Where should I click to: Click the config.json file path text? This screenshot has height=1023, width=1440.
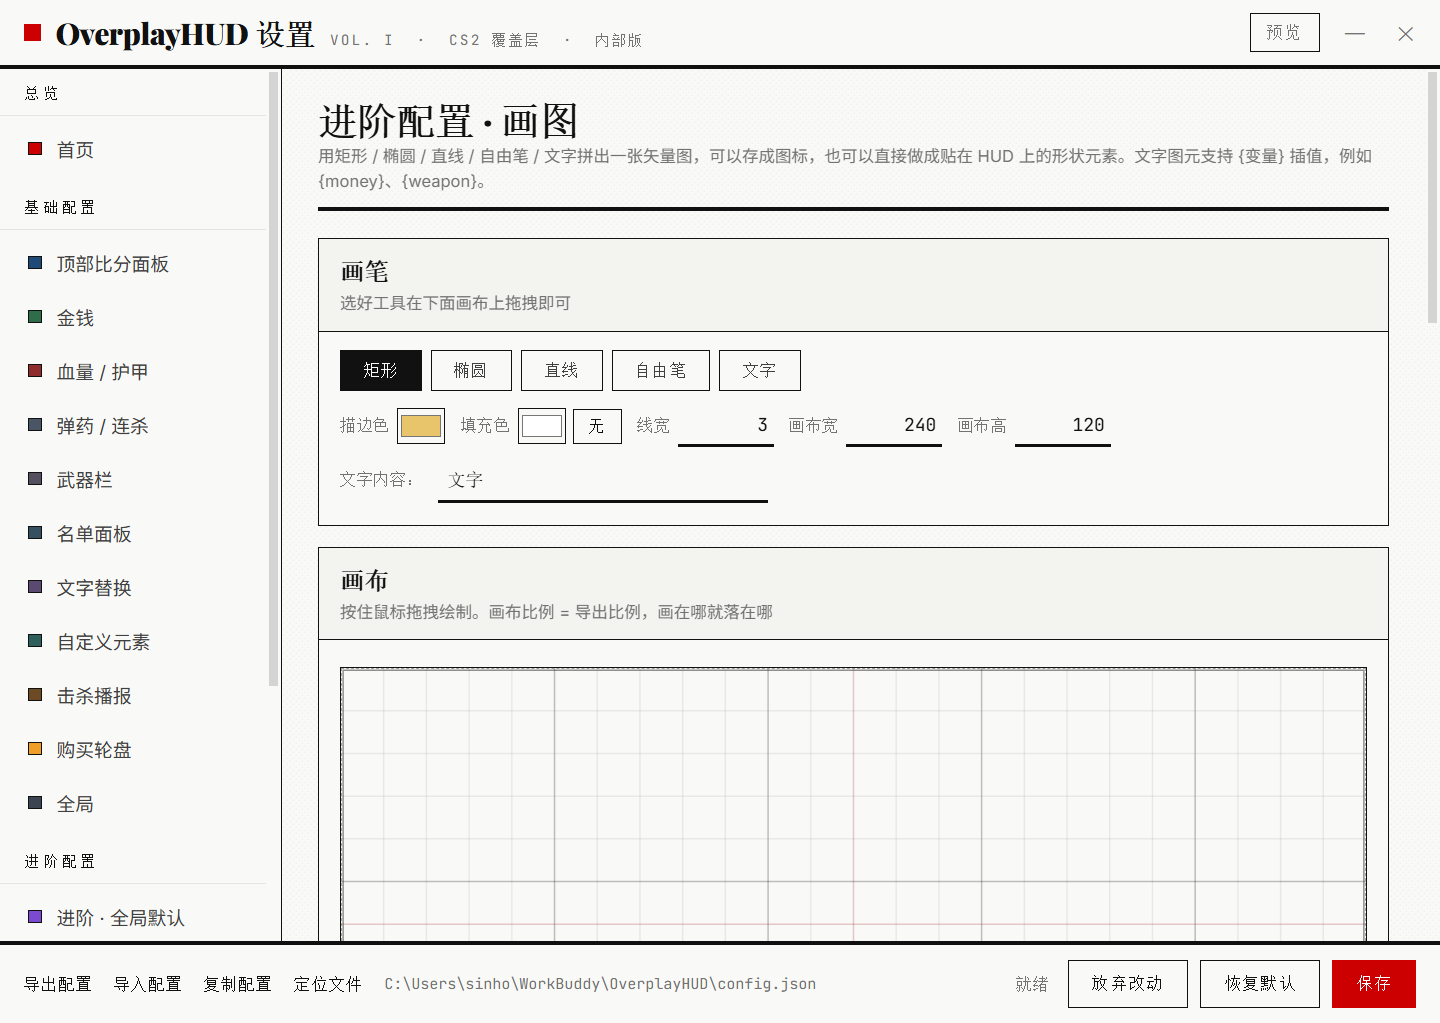tap(600, 984)
